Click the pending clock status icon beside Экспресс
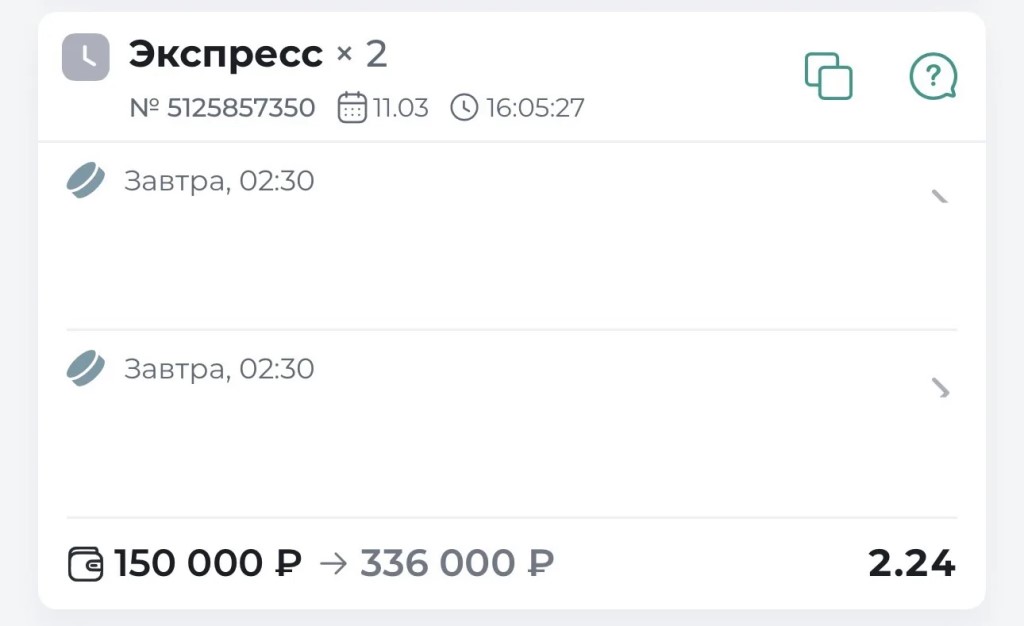1024x626 pixels. point(86,57)
